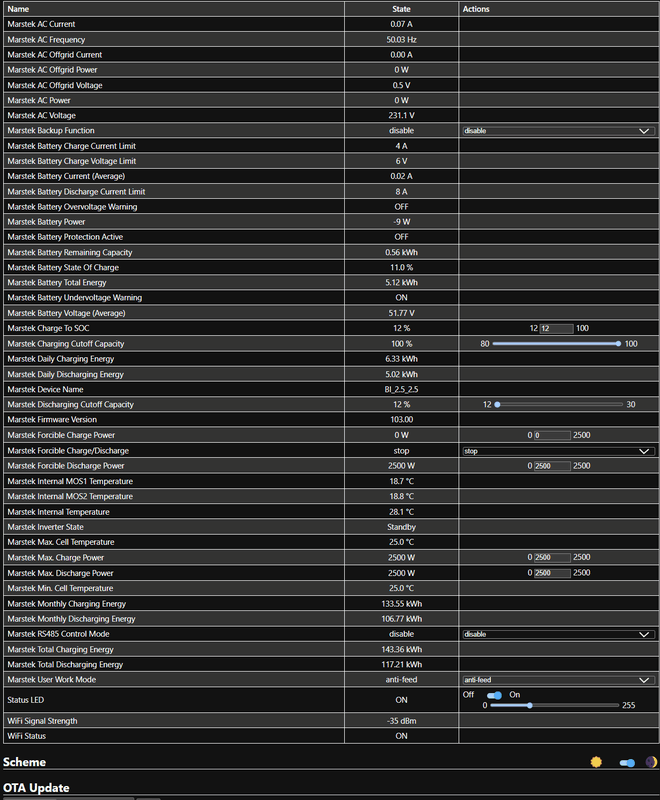
Task: Click the Standby inverter state value
Action: point(401,527)
